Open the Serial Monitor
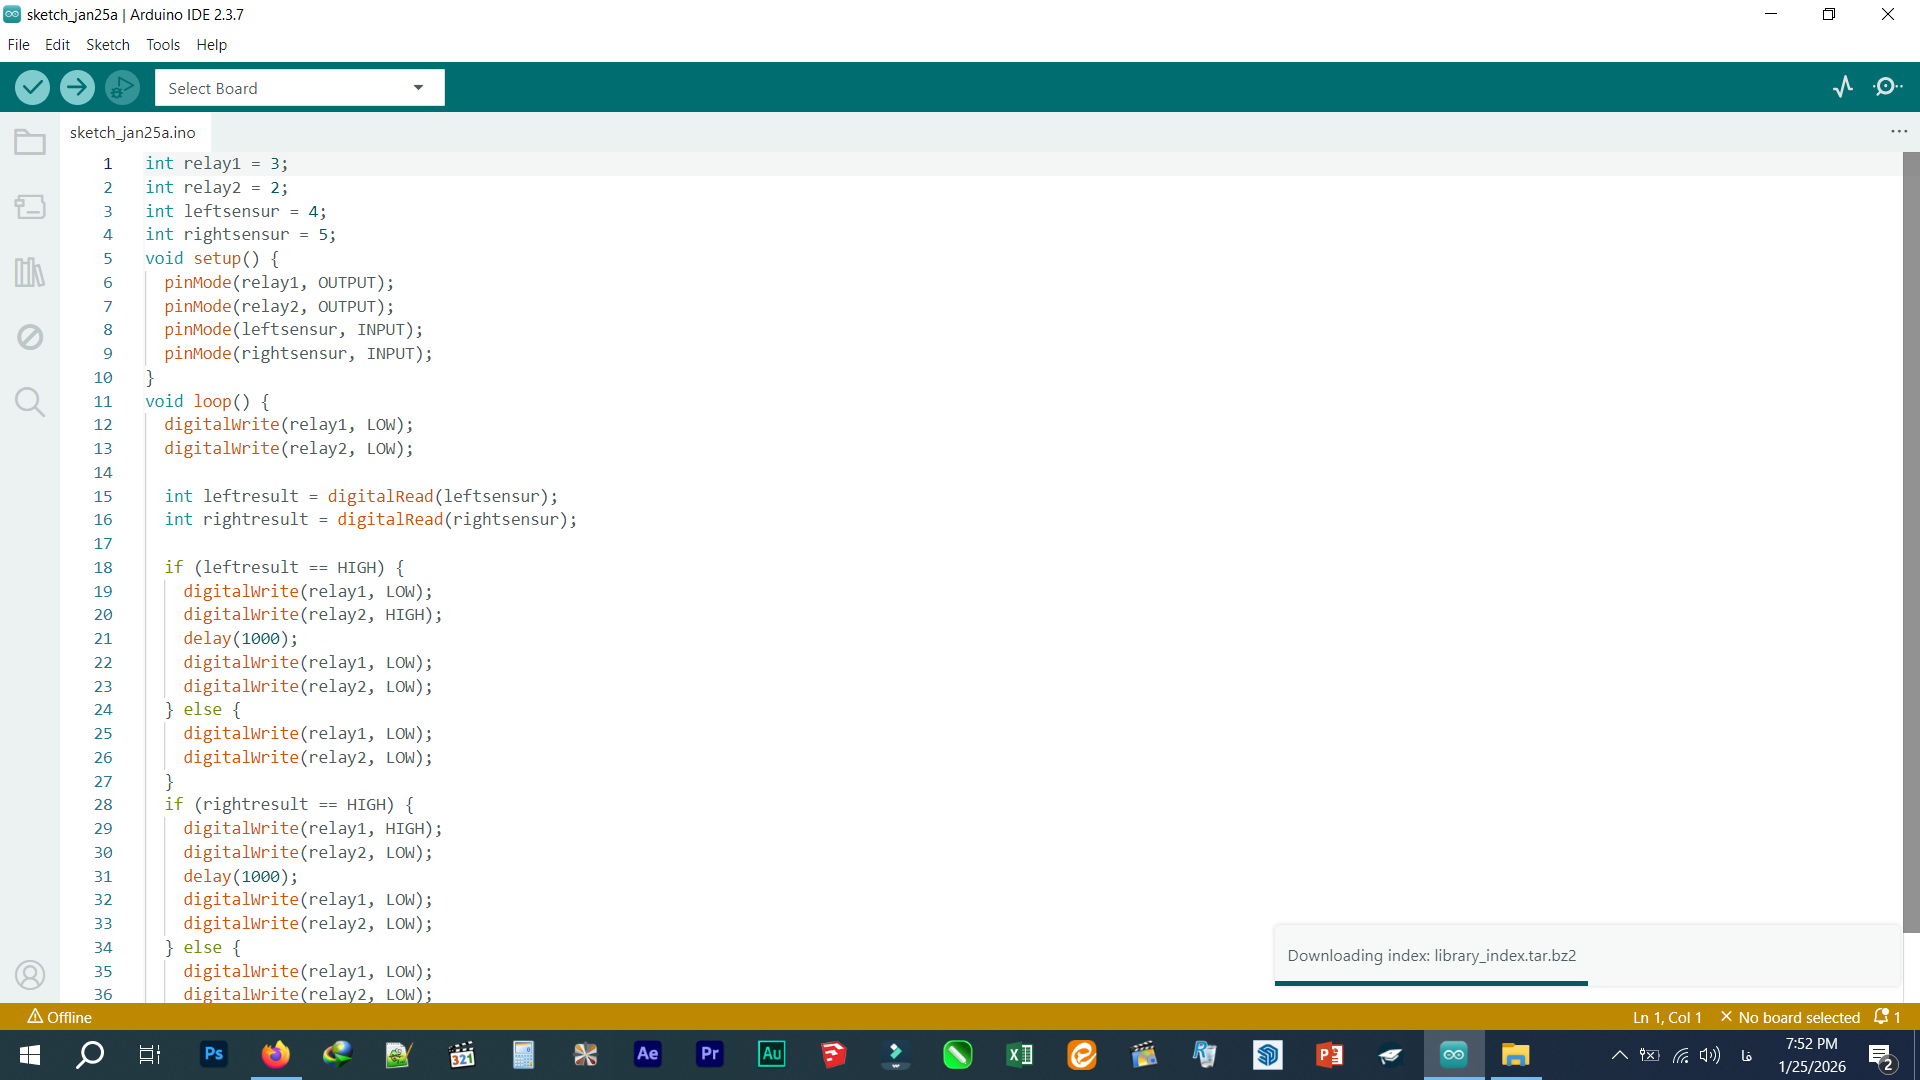The image size is (1920, 1080). [x=1887, y=88]
